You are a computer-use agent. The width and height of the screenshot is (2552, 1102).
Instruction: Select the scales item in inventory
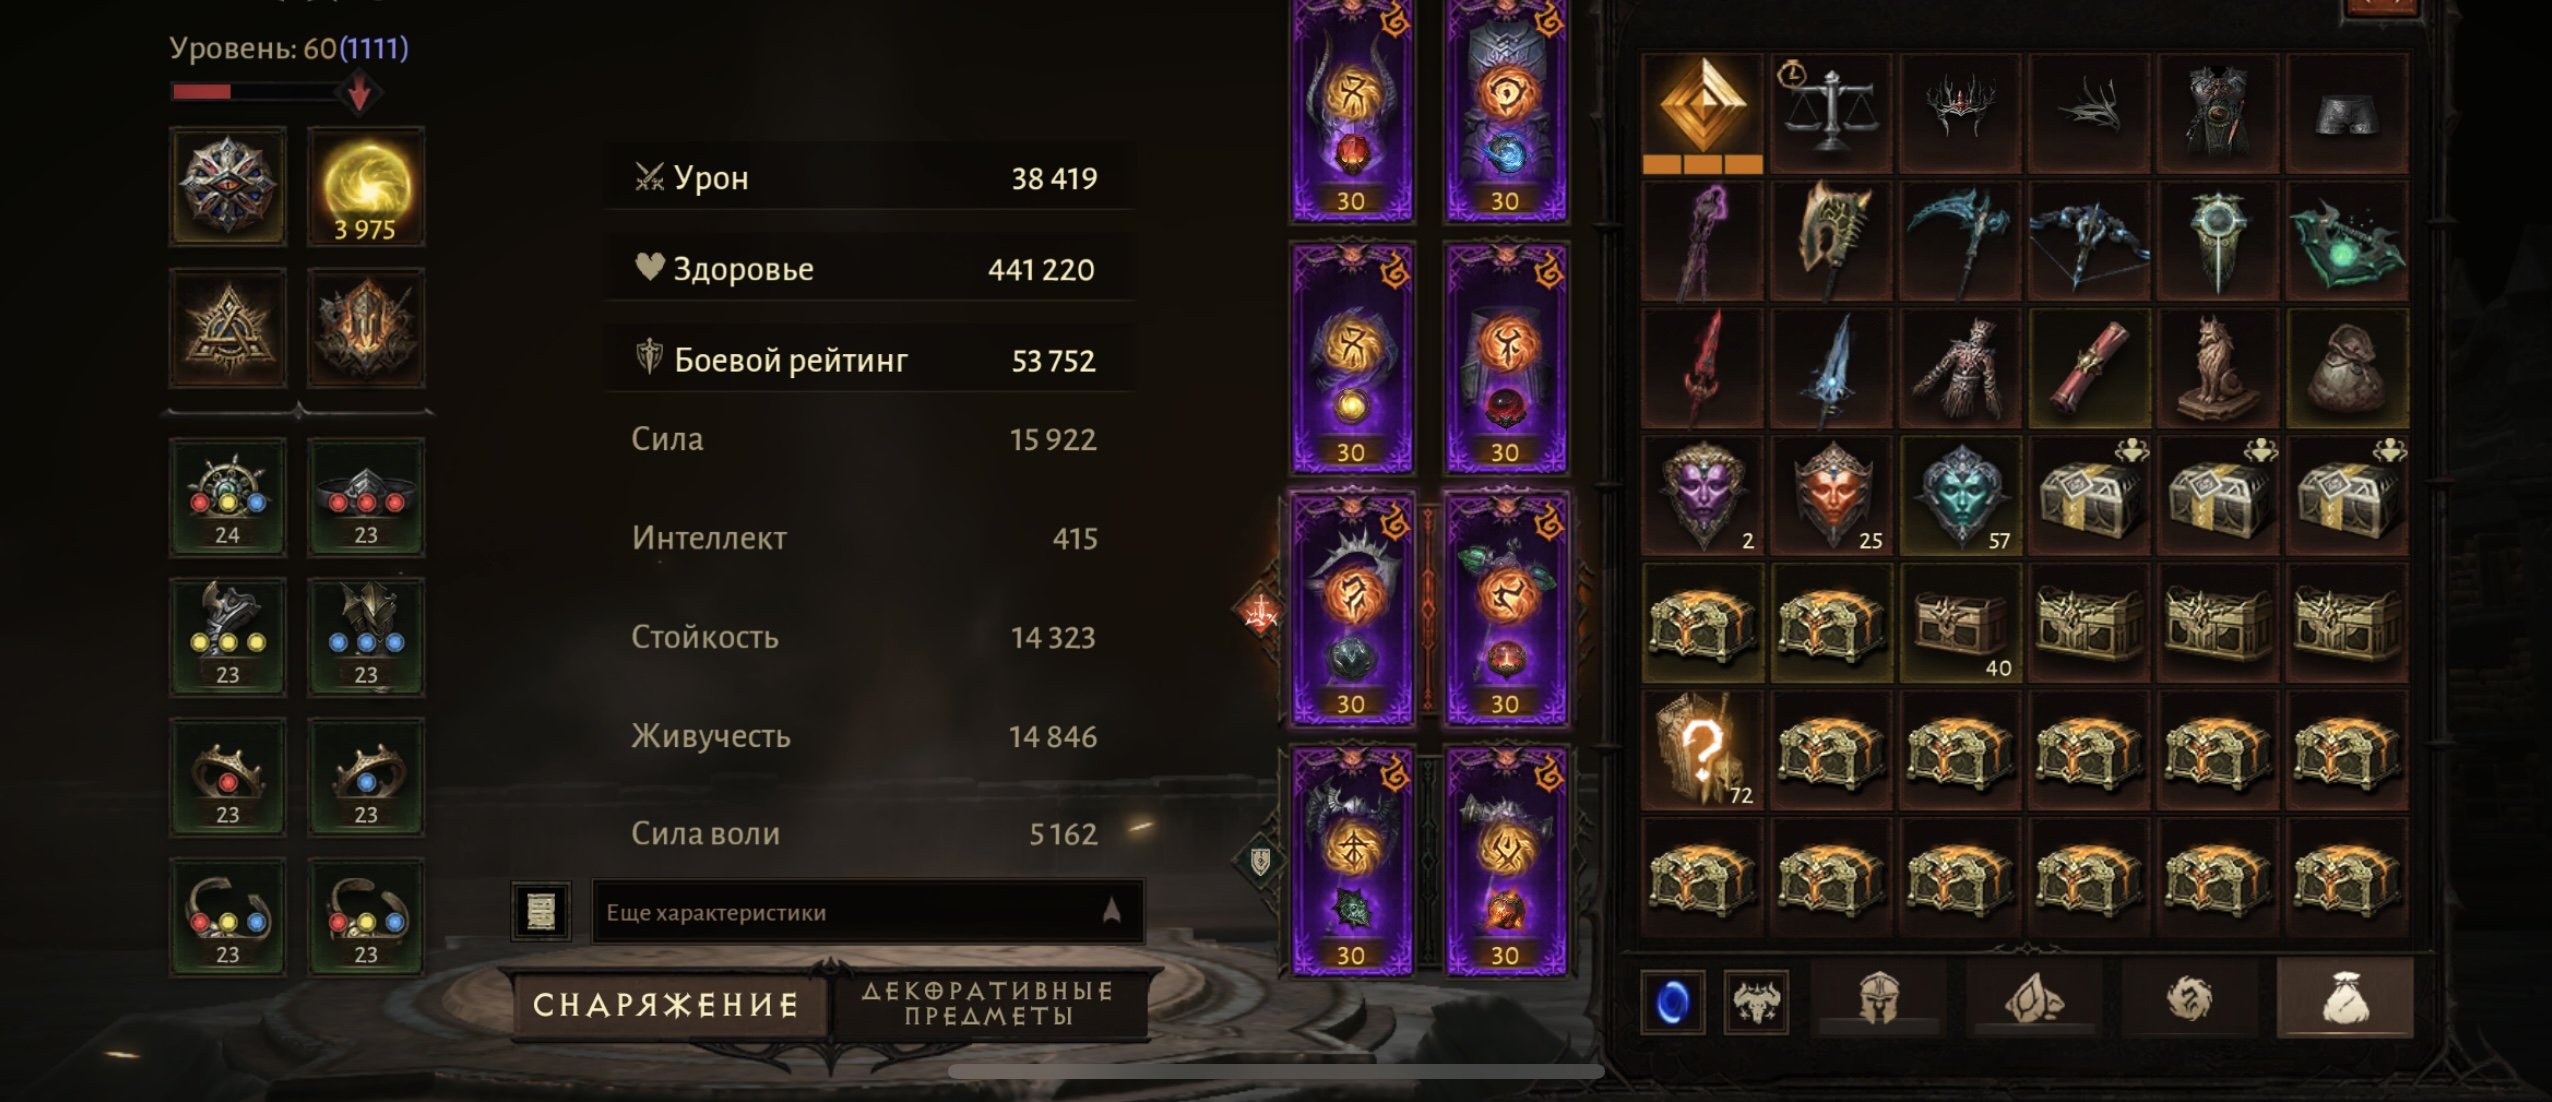point(1831,113)
